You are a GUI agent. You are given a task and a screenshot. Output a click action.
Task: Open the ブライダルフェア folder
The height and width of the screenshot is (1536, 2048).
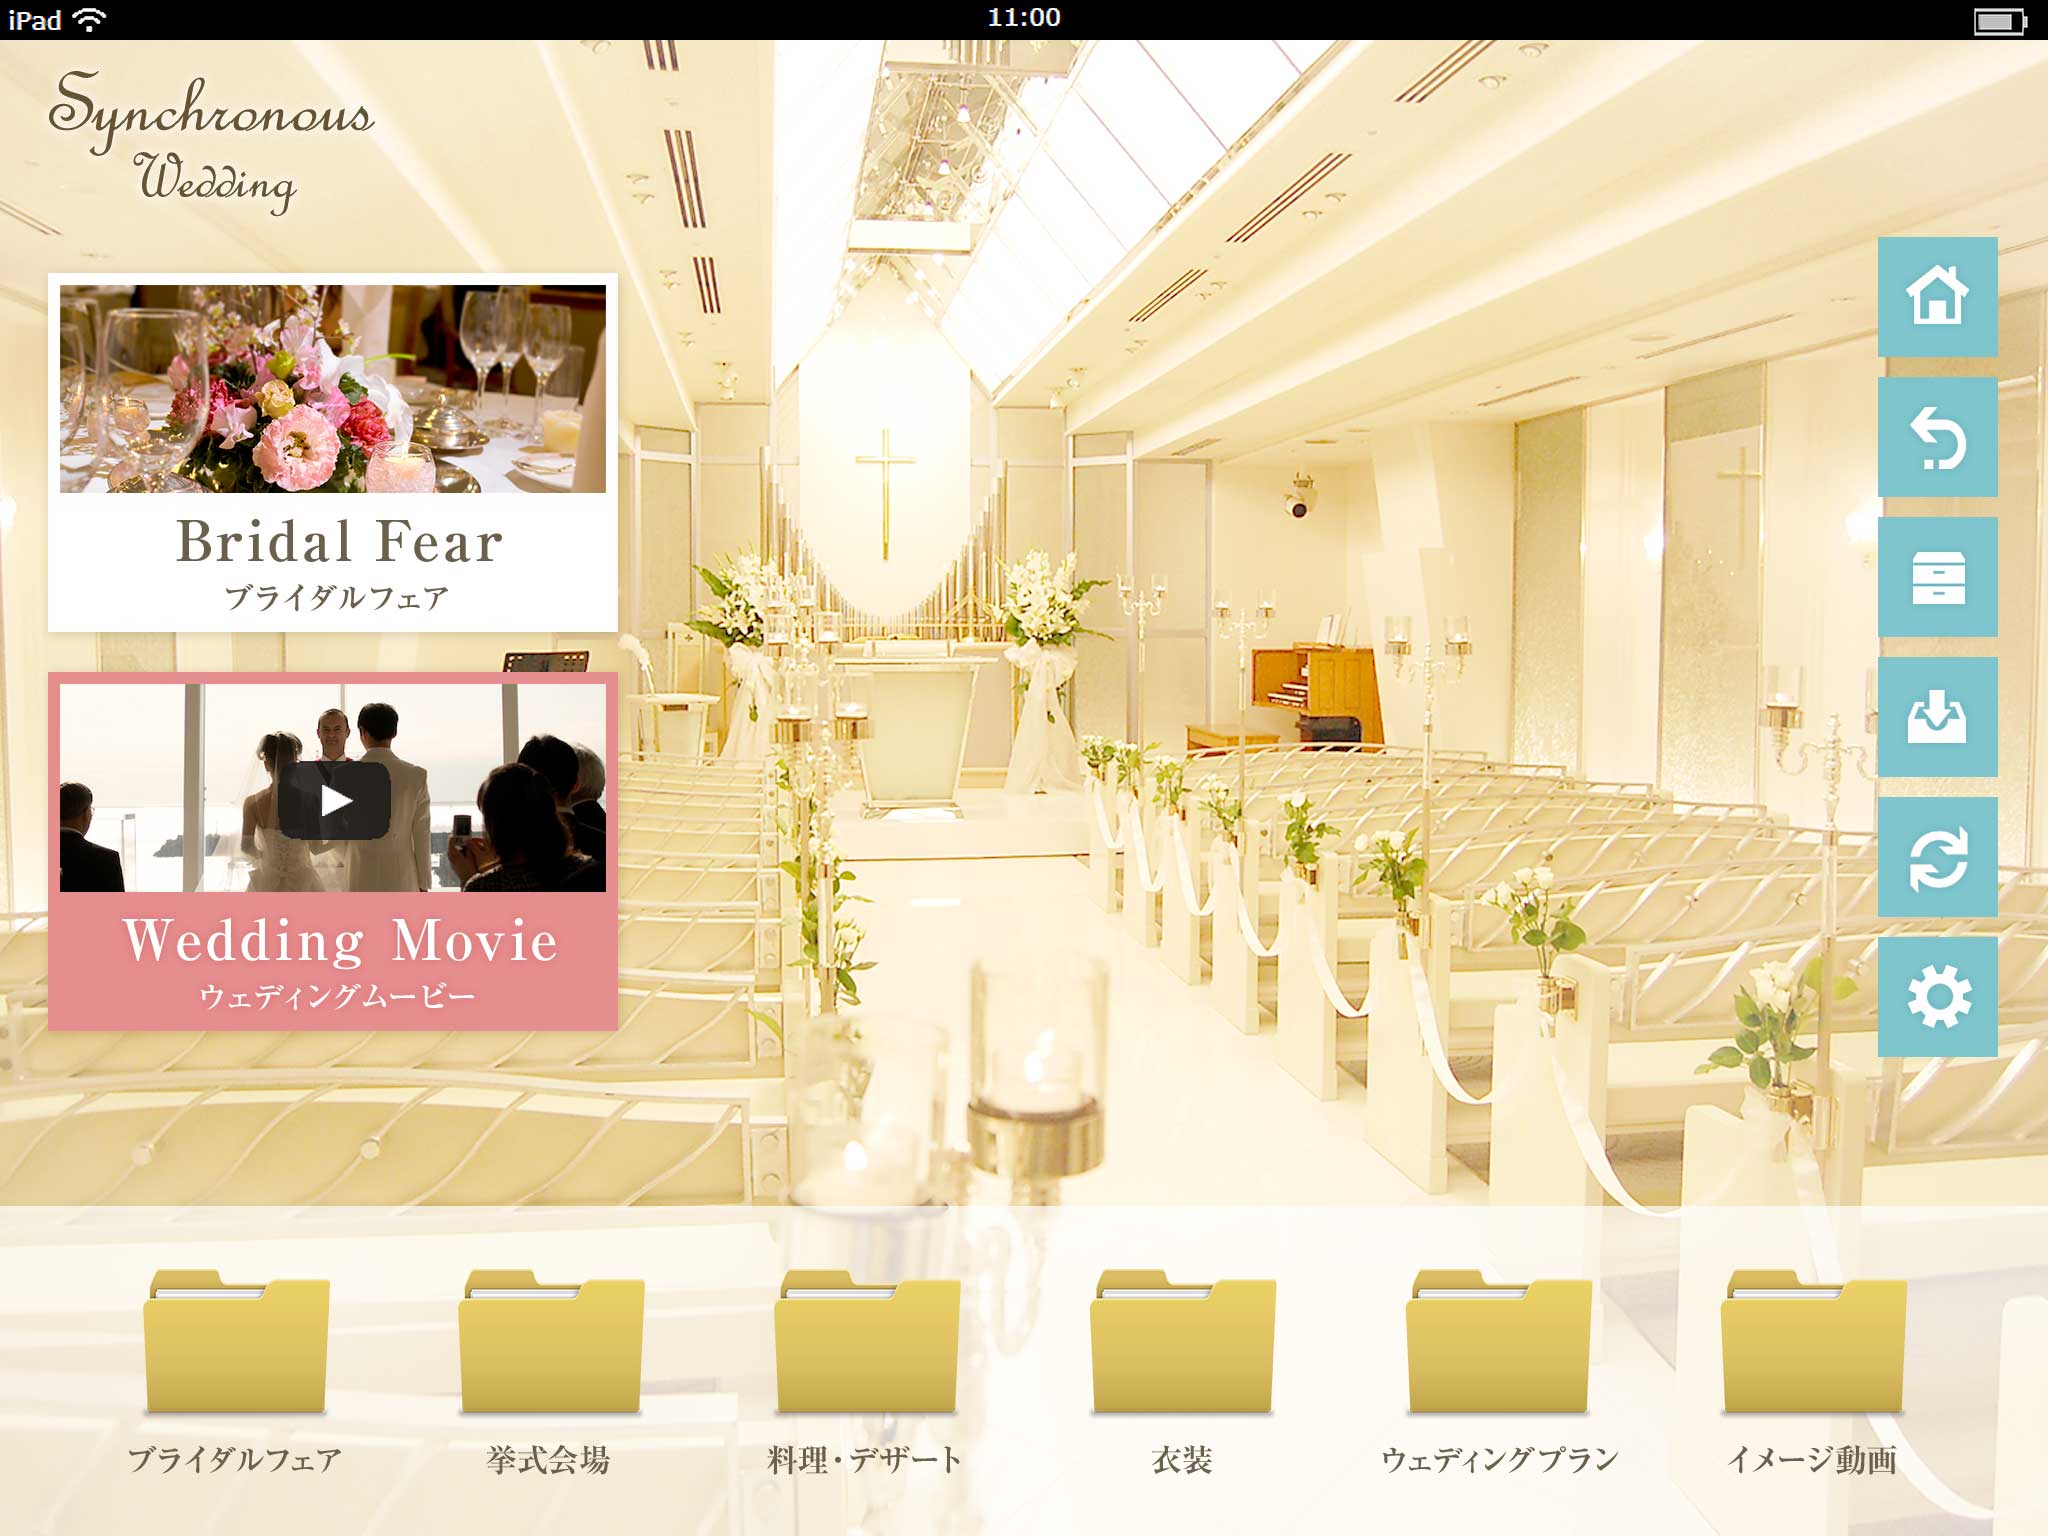(x=236, y=1342)
